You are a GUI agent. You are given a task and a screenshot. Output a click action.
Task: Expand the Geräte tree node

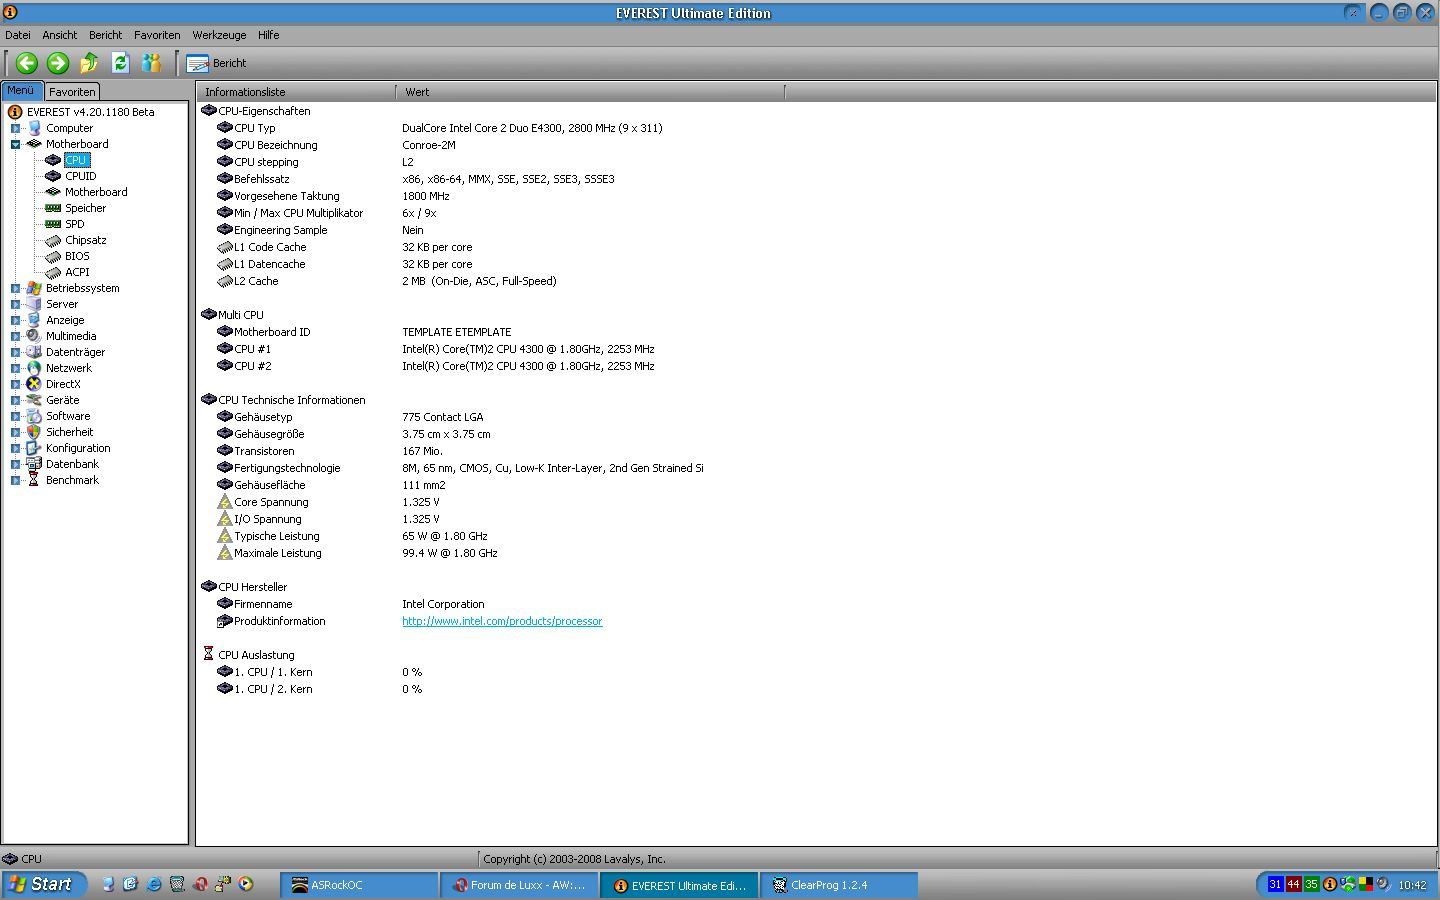coord(15,400)
